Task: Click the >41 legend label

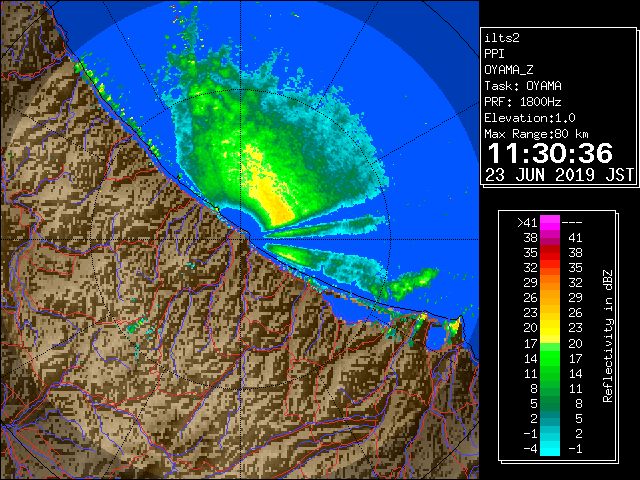Action: click(527, 223)
